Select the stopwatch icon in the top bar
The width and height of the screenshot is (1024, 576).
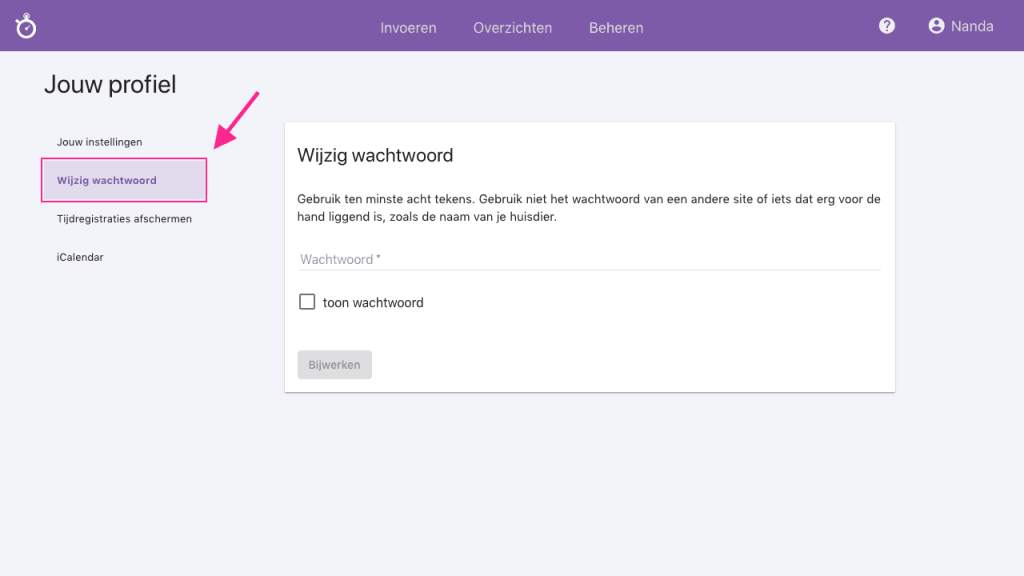[25, 26]
